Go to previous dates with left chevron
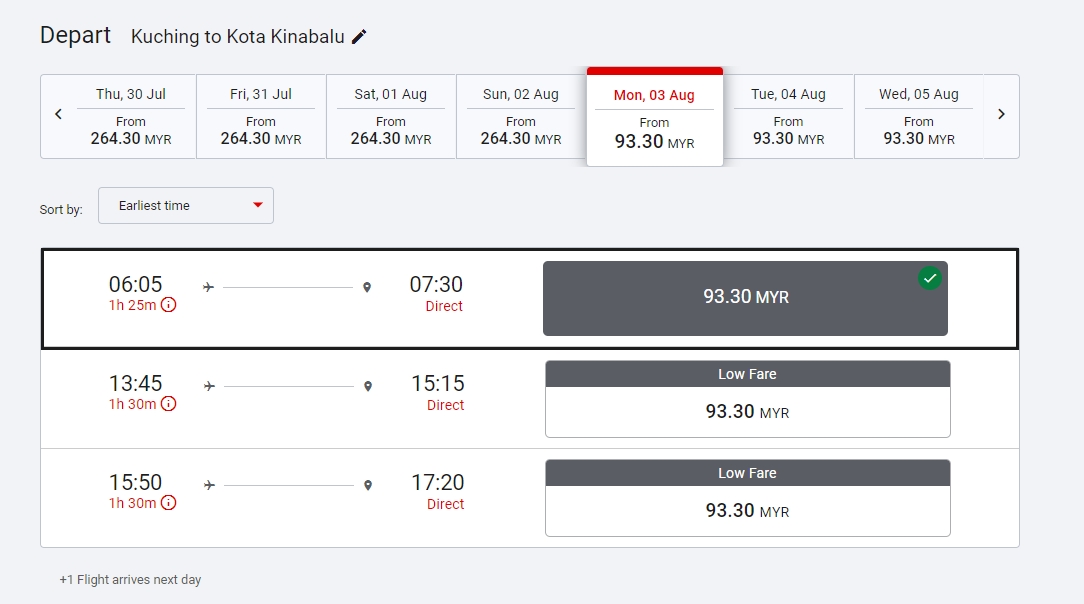The image size is (1084, 604). tap(58, 114)
